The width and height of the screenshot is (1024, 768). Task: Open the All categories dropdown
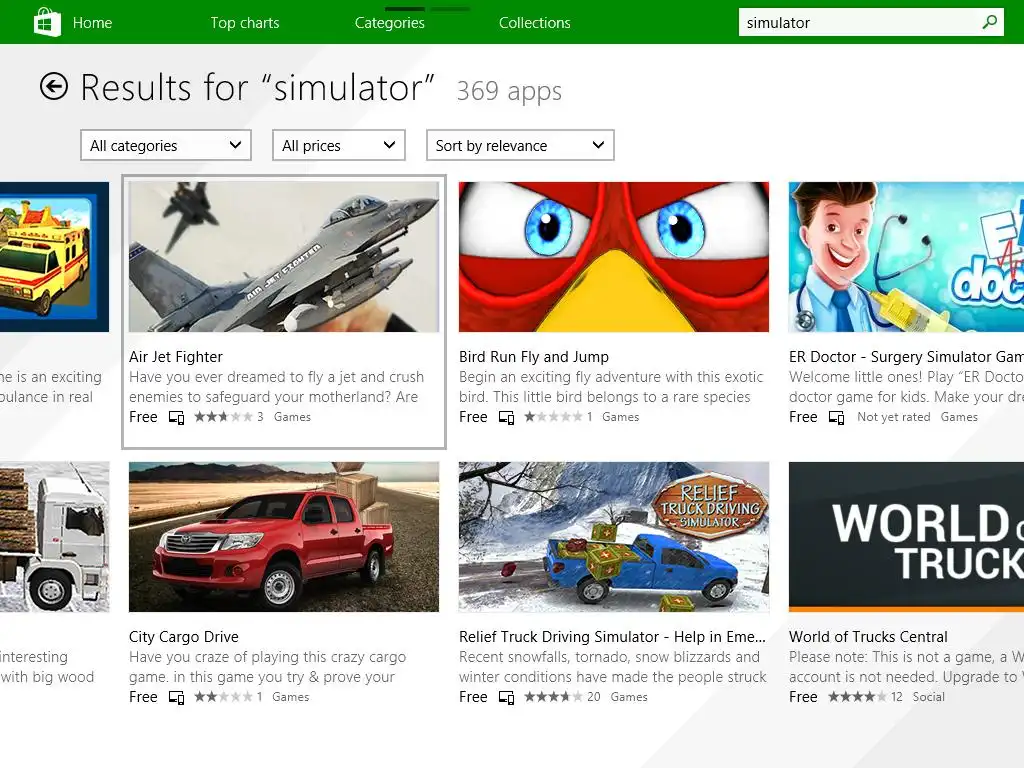(166, 145)
